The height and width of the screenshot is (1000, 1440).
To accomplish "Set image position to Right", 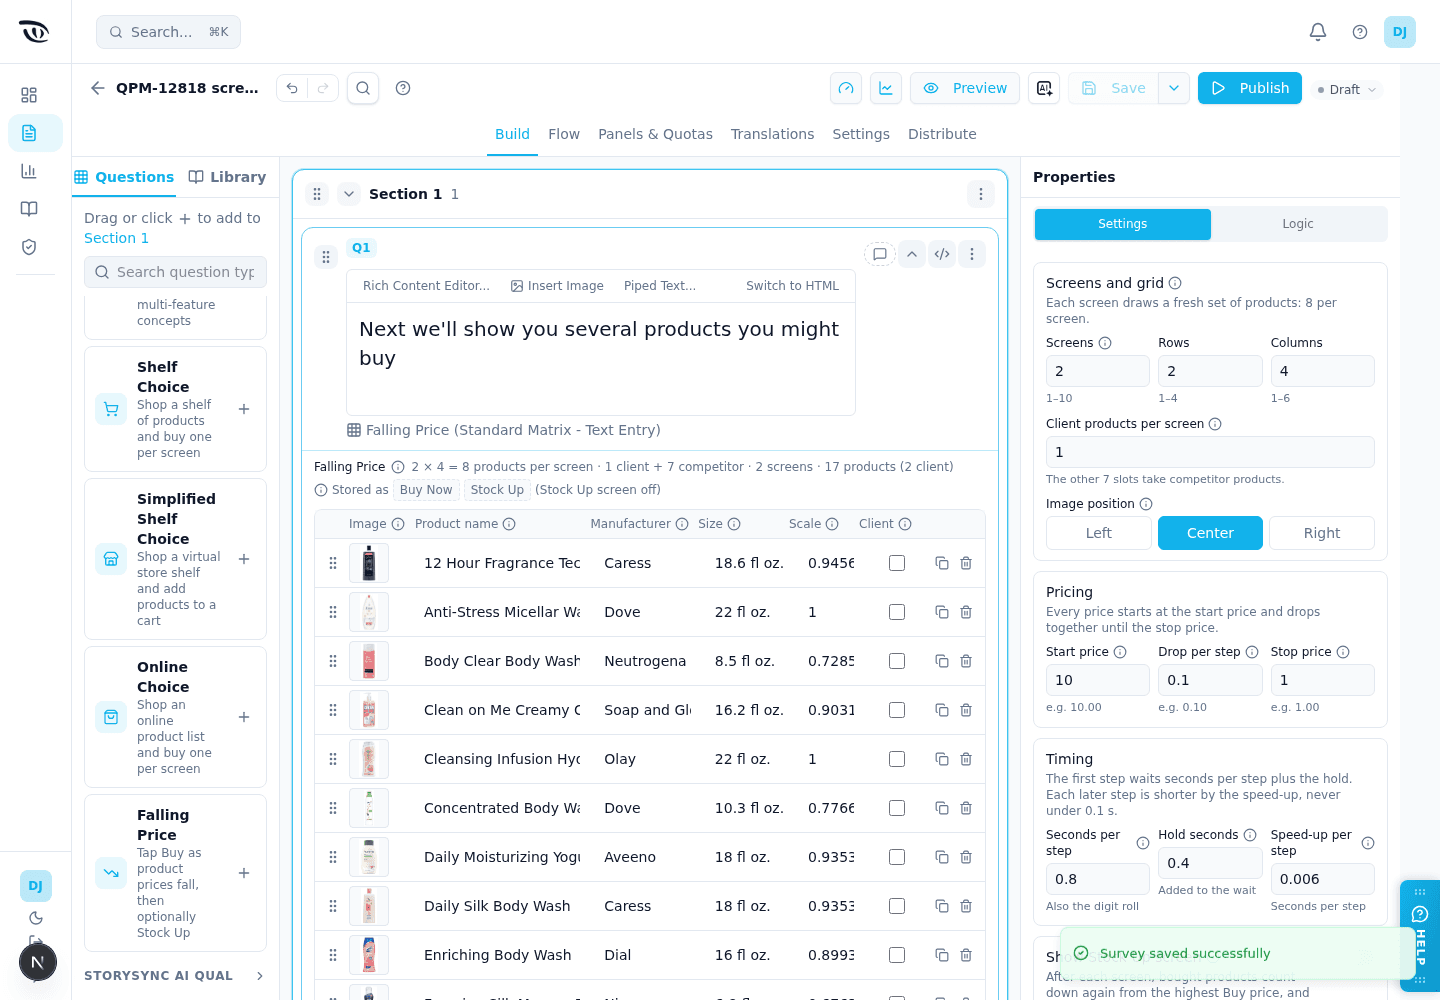I will click(1322, 533).
